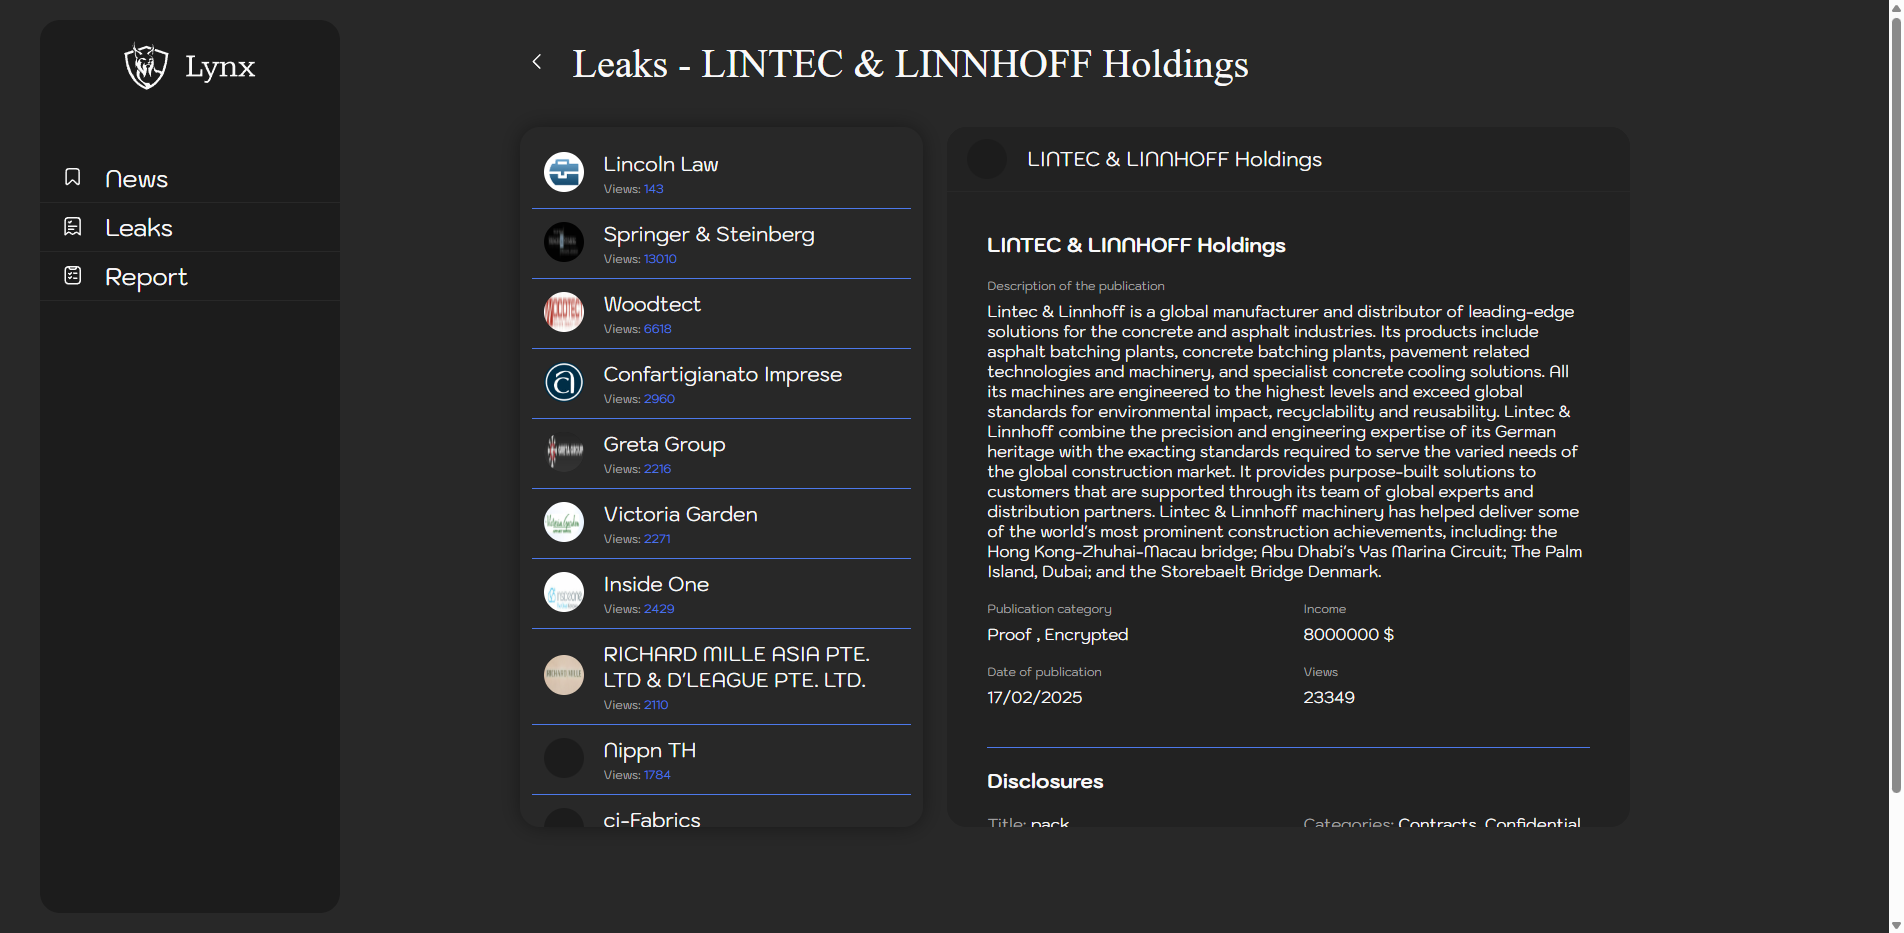Open the Report menu item

146,277
